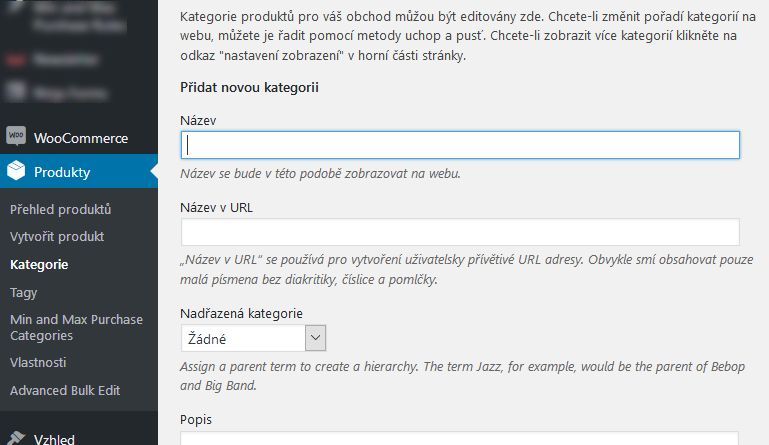Click the dropdown arrow beside Žádné
This screenshot has height=445, width=769.
[315, 339]
